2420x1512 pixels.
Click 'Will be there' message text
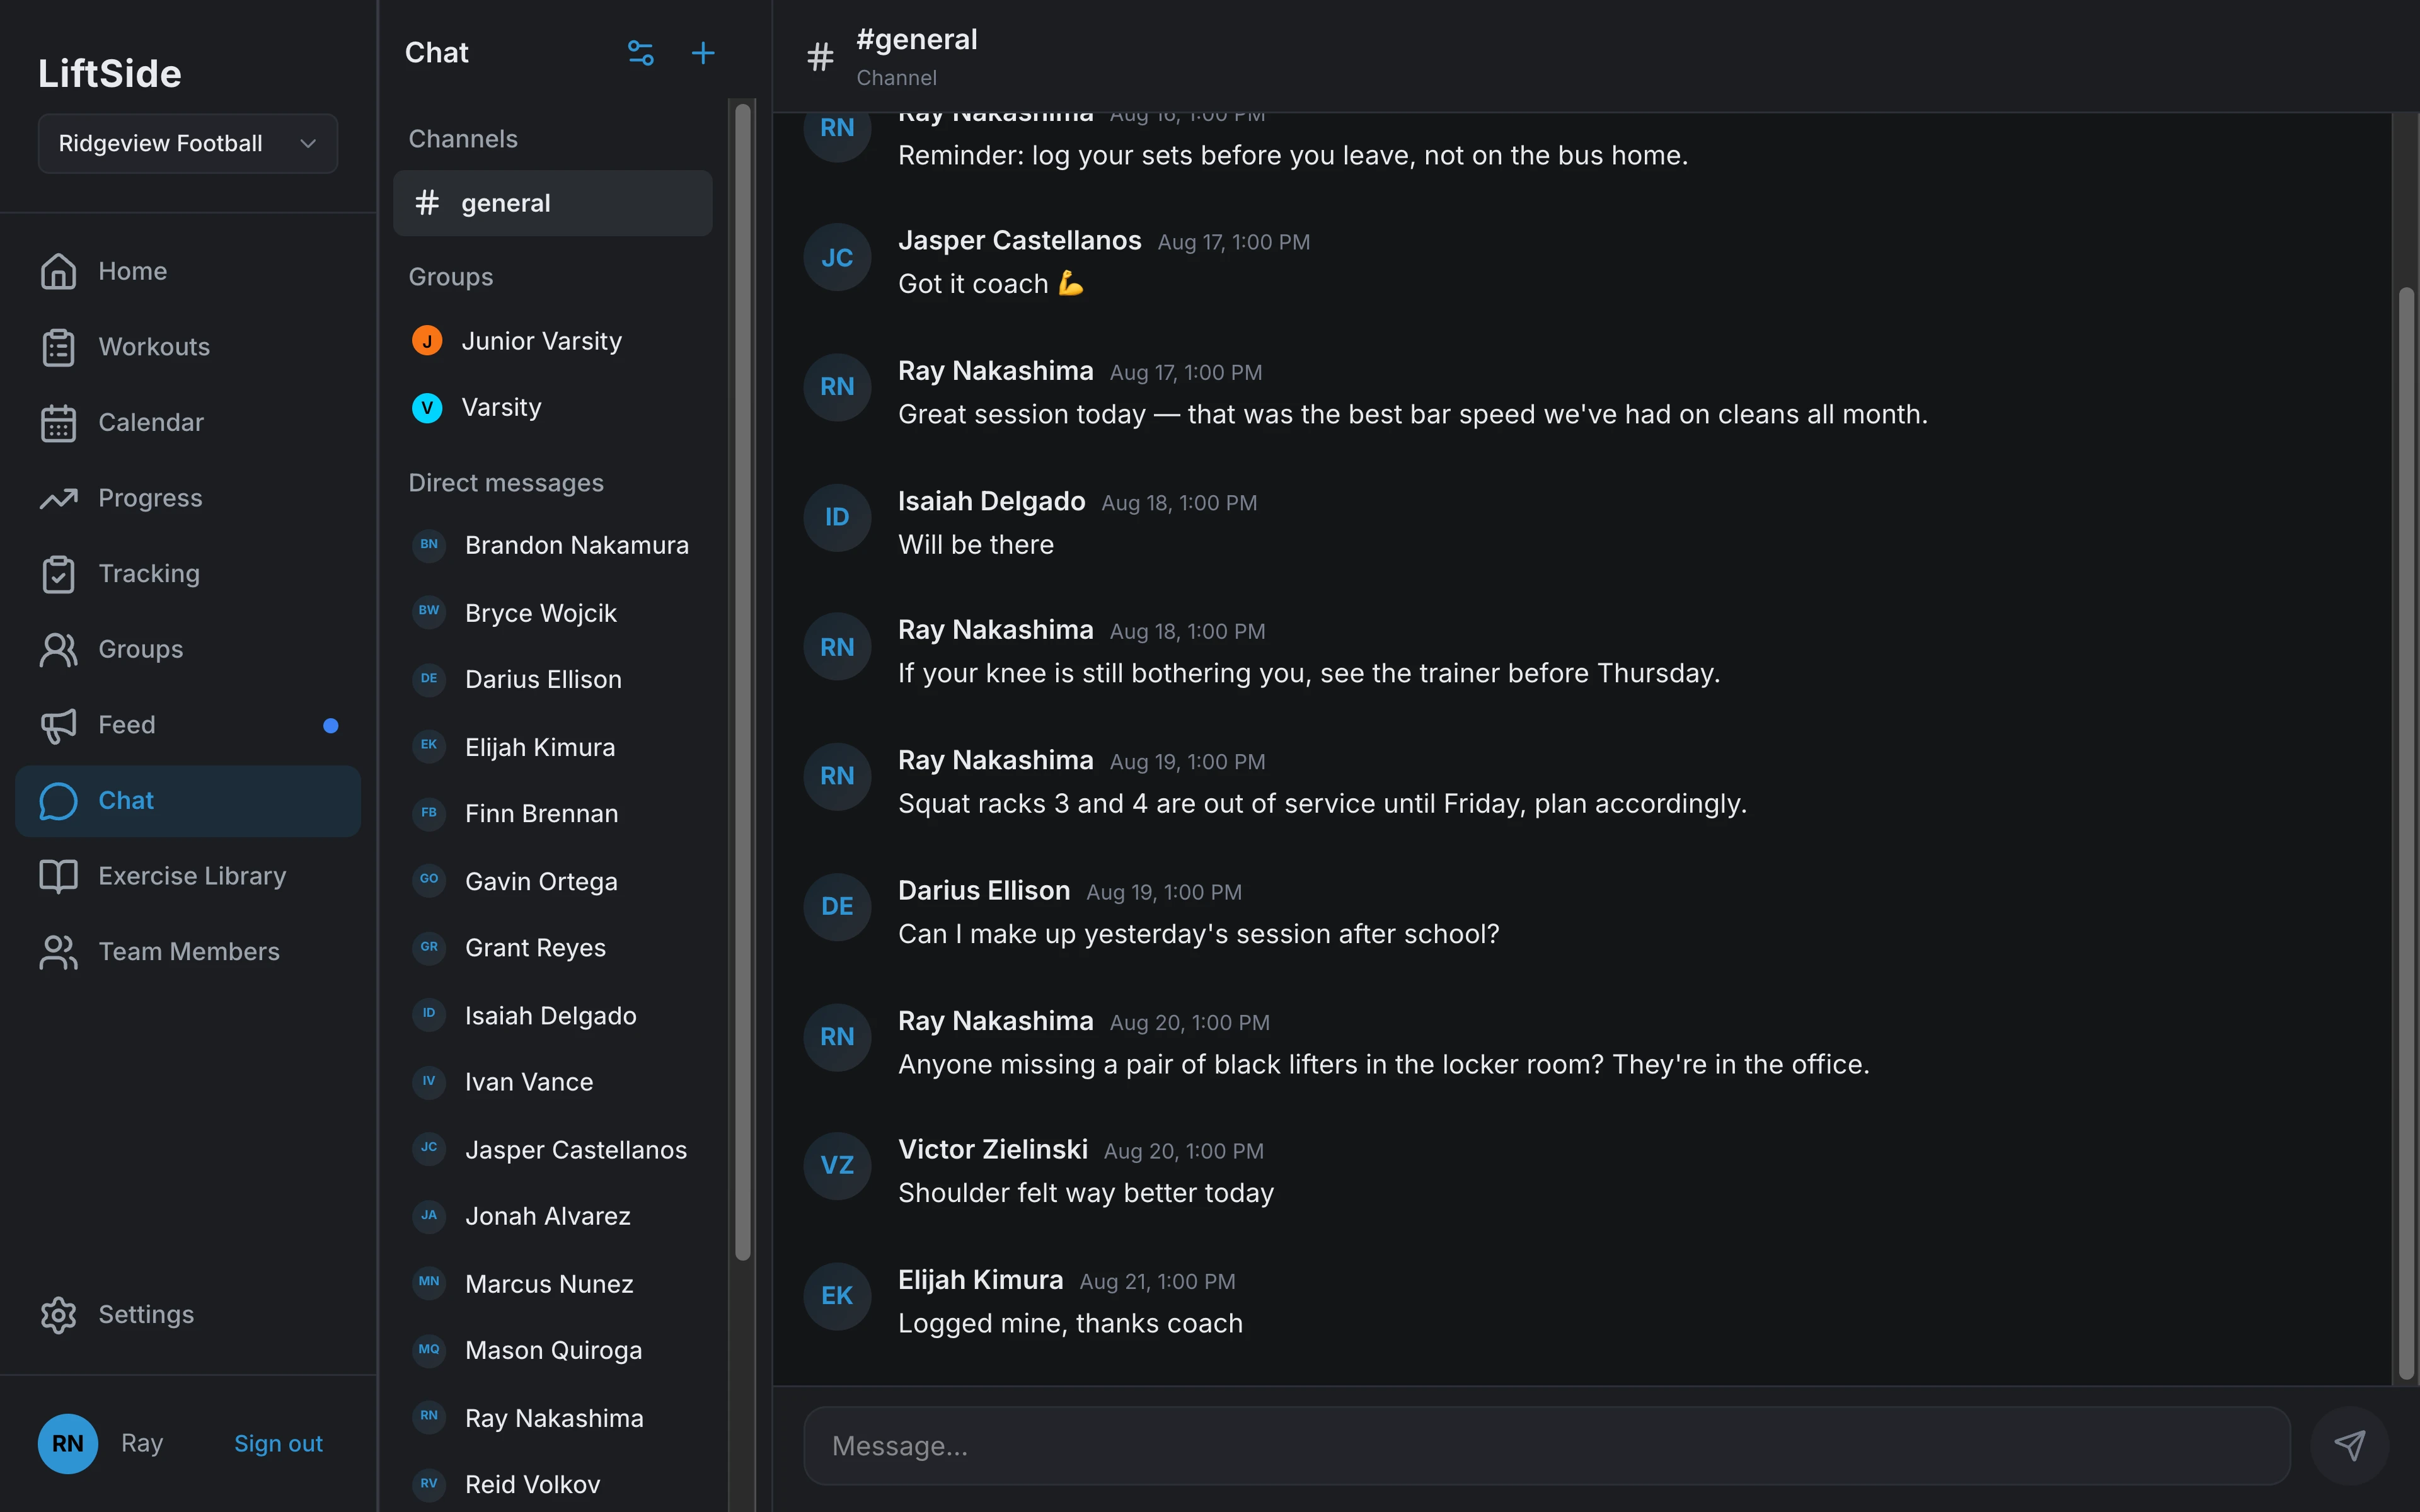pyautogui.click(x=976, y=544)
